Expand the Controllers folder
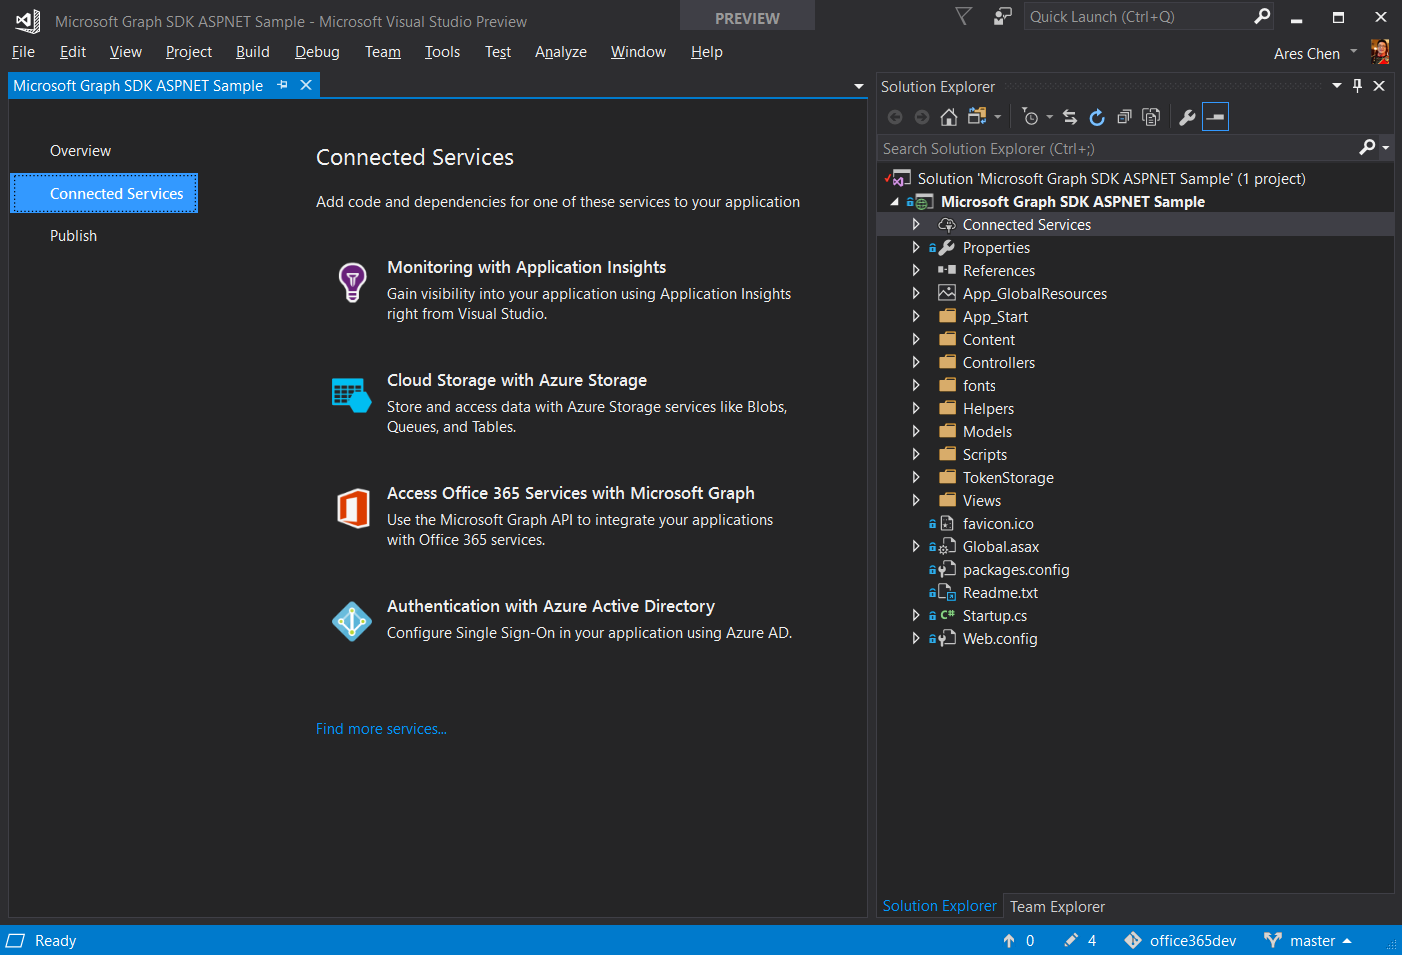This screenshot has width=1402, height=955. 916,363
